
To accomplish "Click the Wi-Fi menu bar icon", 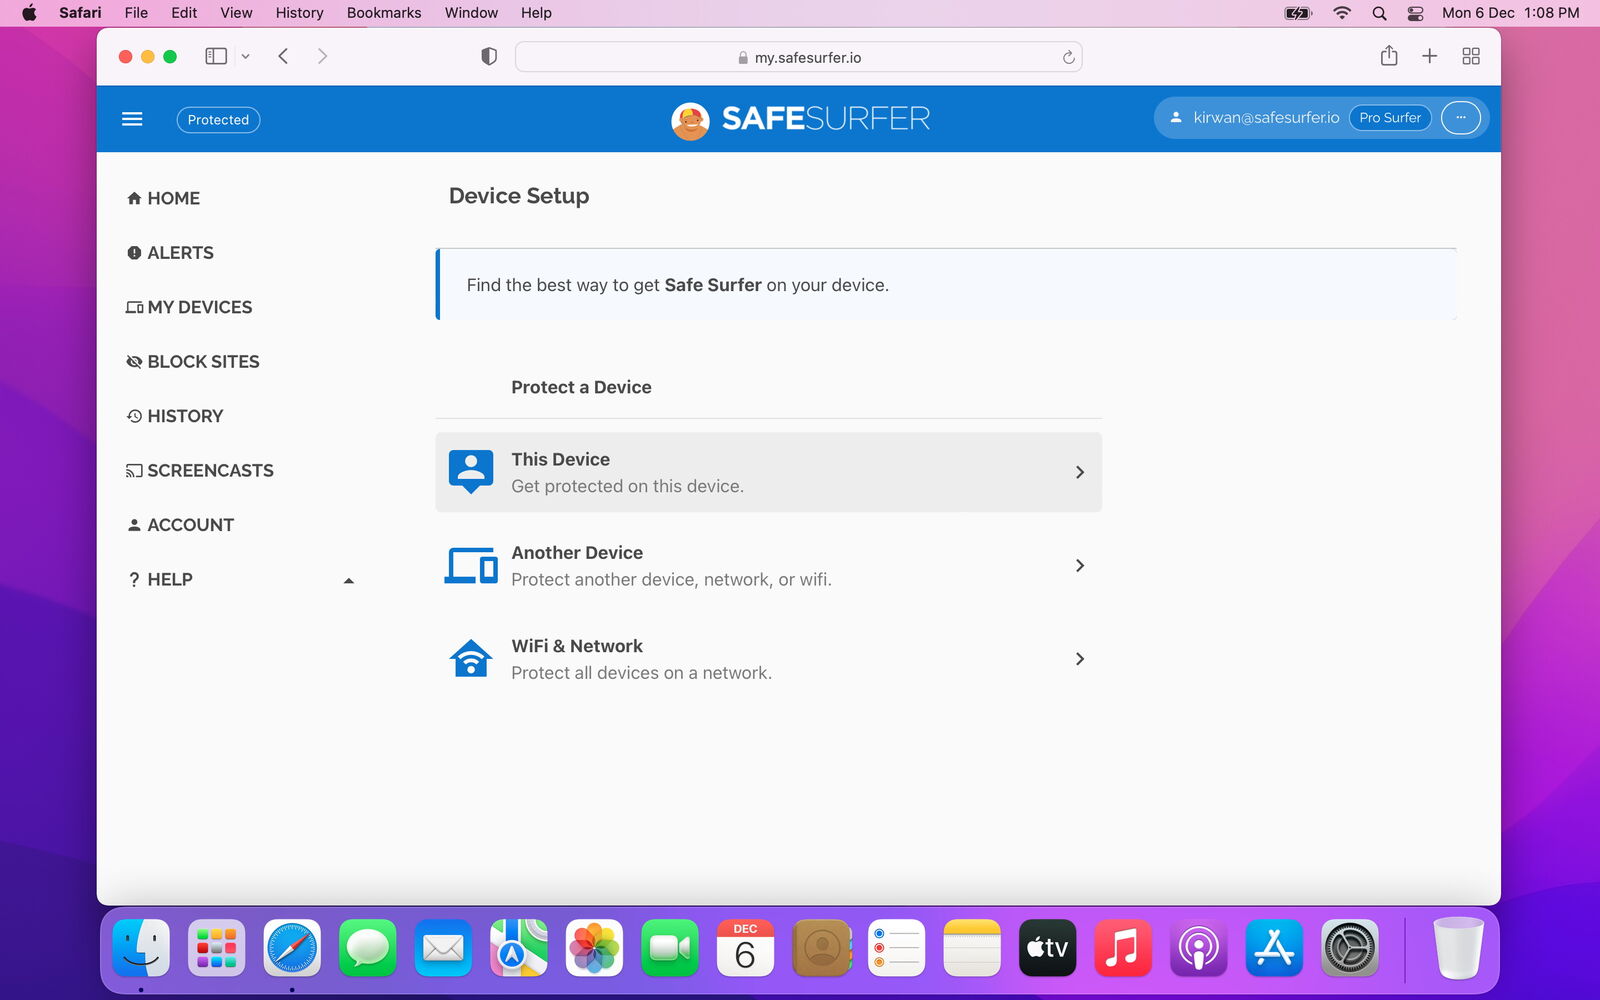I will [x=1342, y=13].
